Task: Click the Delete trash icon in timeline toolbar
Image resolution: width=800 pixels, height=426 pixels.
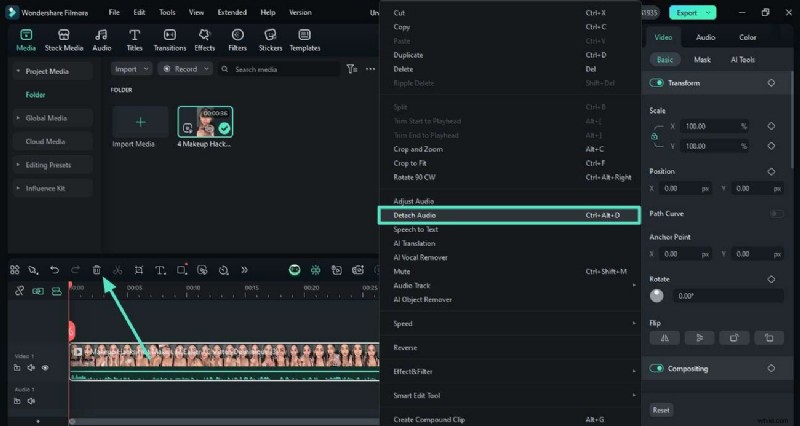Action: click(96, 270)
